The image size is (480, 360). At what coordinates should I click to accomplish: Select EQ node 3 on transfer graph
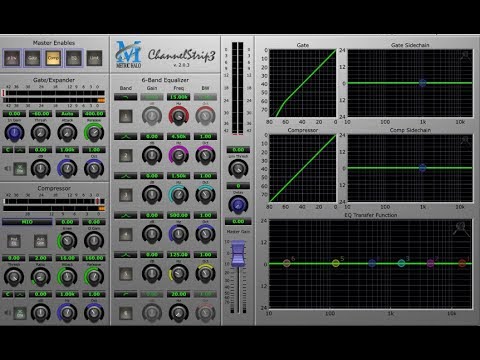pyautogui.click(x=401, y=264)
